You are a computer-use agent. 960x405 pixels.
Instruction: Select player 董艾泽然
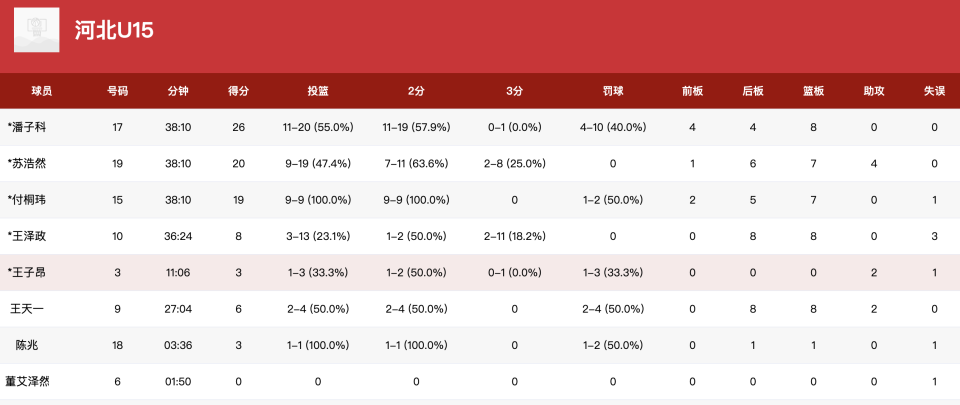click(x=28, y=381)
